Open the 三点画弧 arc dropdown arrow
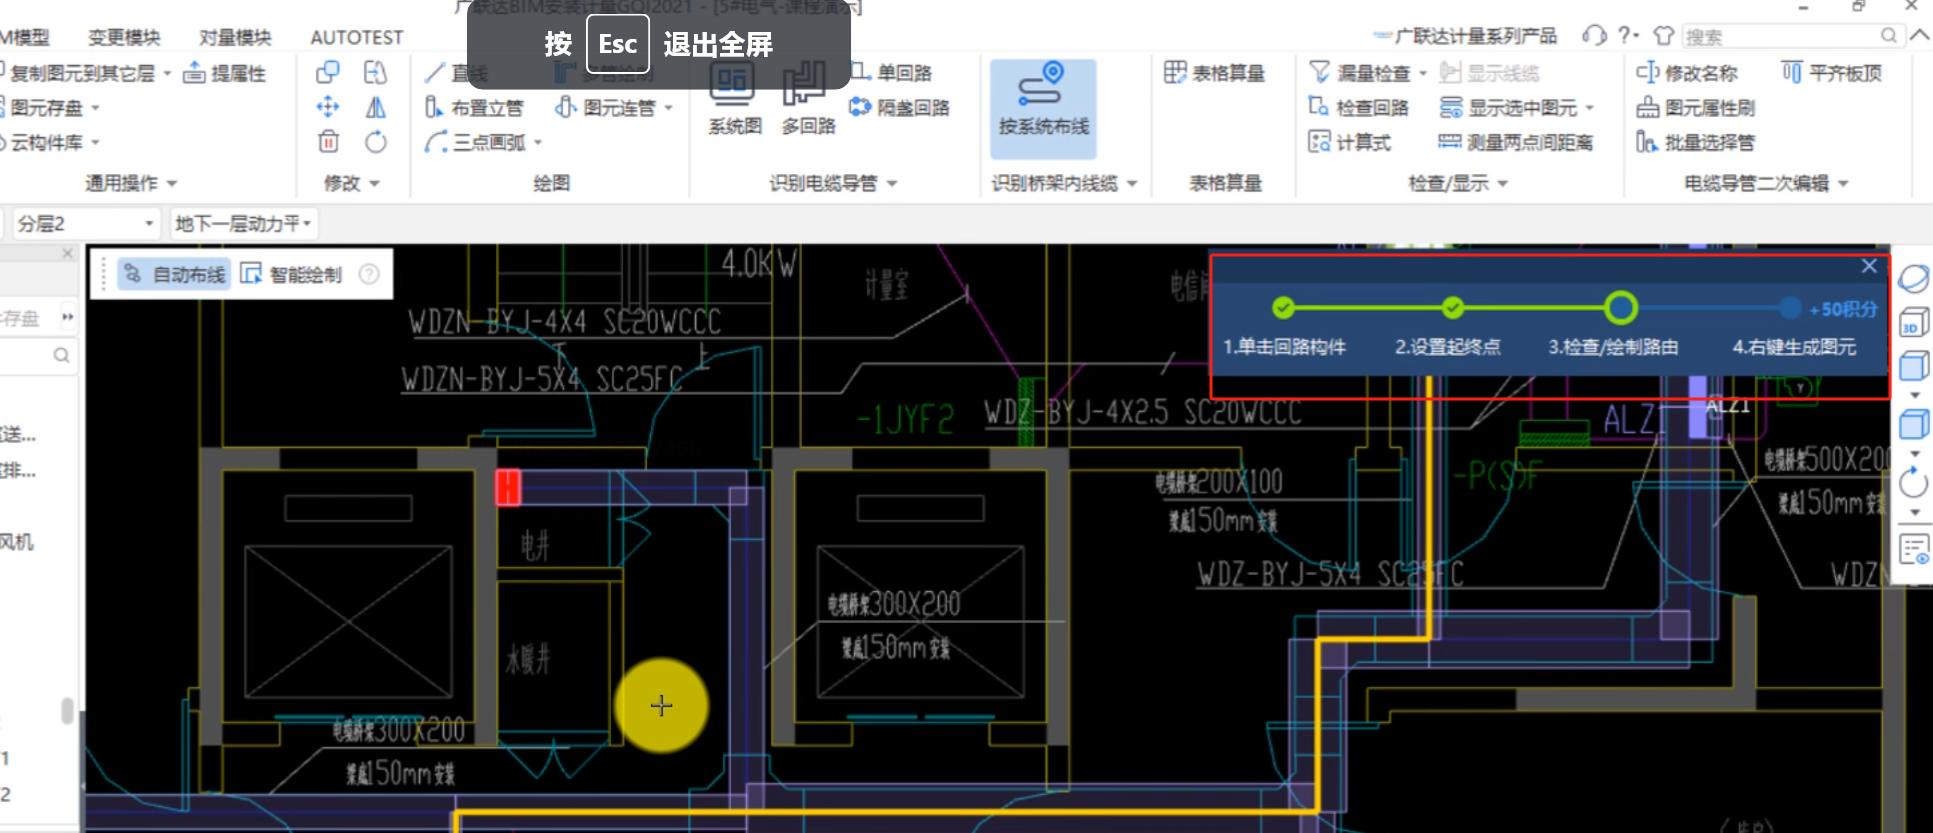This screenshot has height=833, width=1933. [538, 143]
